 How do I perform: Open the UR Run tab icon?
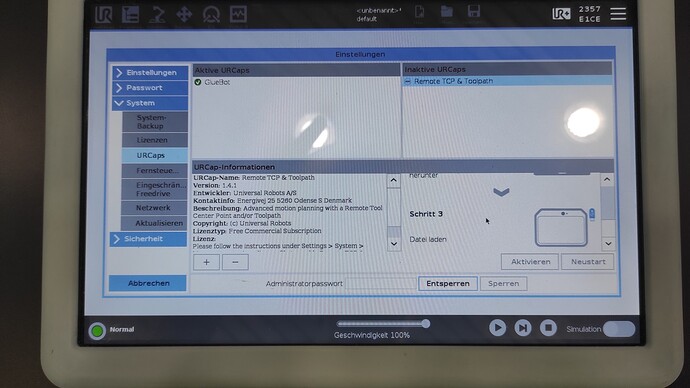click(x=104, y=15)
